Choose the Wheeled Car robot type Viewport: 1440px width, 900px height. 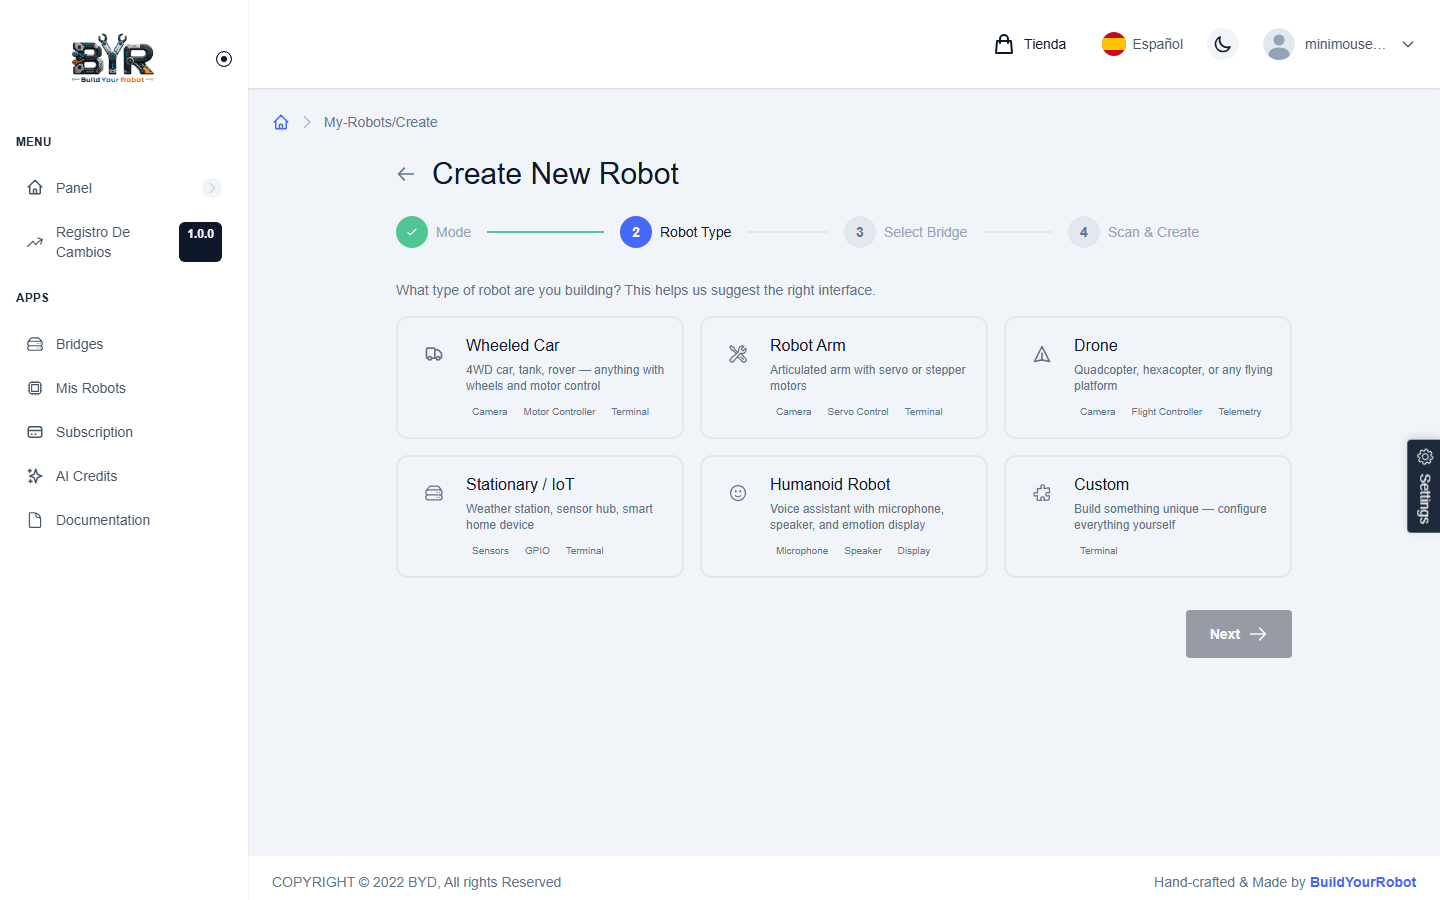[540, 378]
